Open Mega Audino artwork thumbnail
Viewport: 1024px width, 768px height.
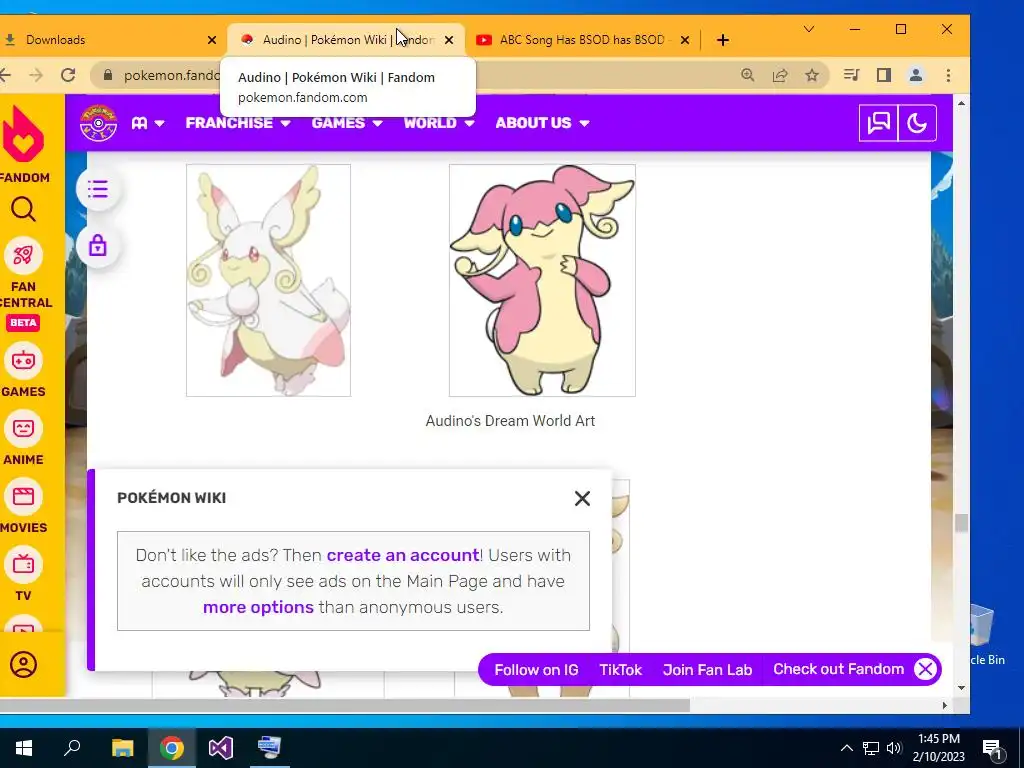coord(268,280)
